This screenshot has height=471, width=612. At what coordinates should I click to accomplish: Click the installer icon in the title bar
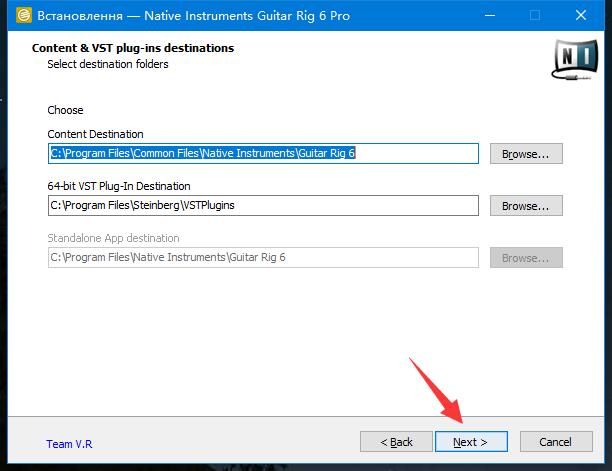[x=24, y=16]
